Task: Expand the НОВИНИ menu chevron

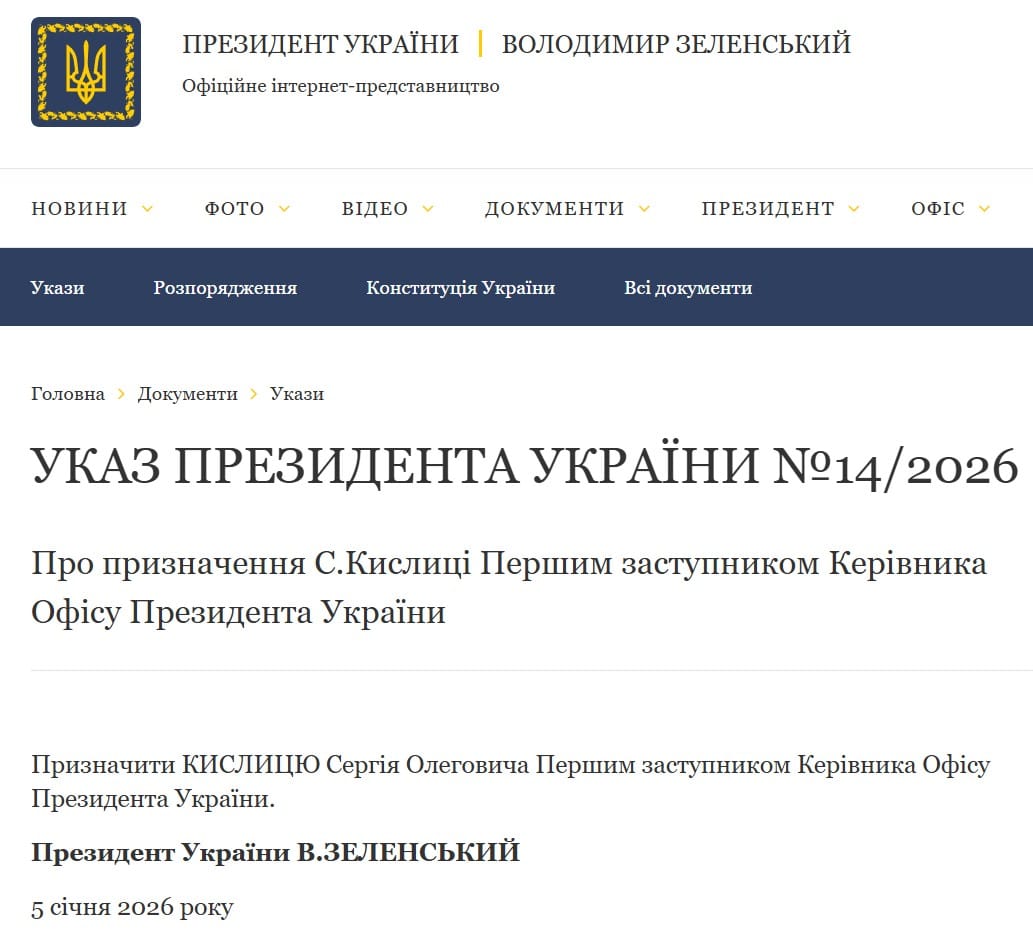Action: pyautogui.click(x=147, y=209)
